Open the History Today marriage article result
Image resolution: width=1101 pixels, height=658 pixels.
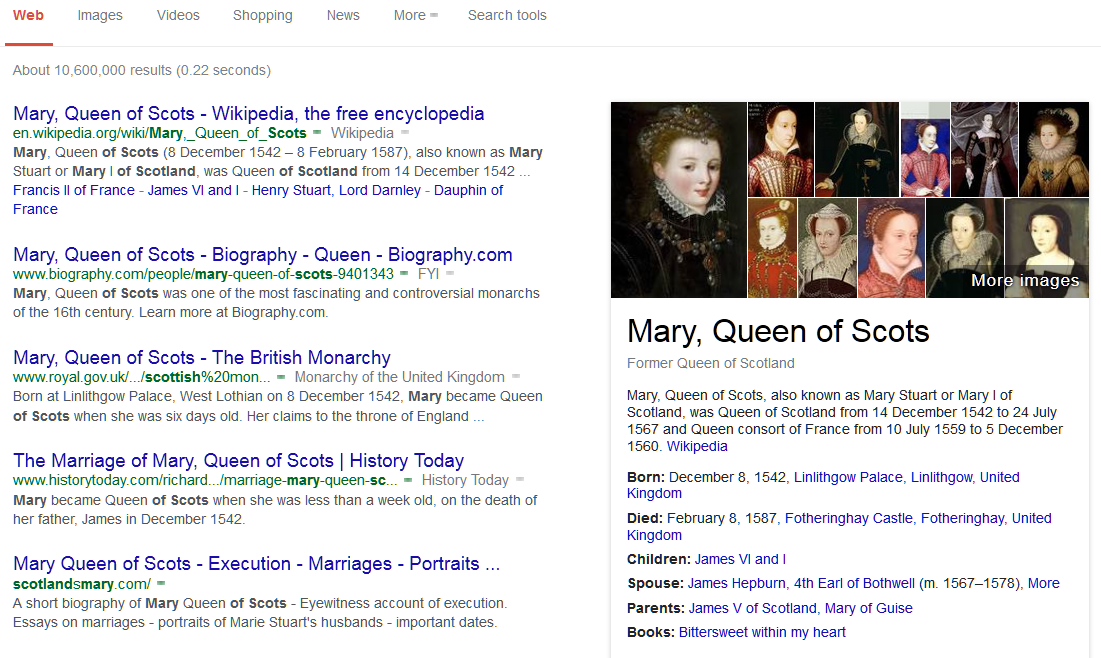[x=238, y=461]
